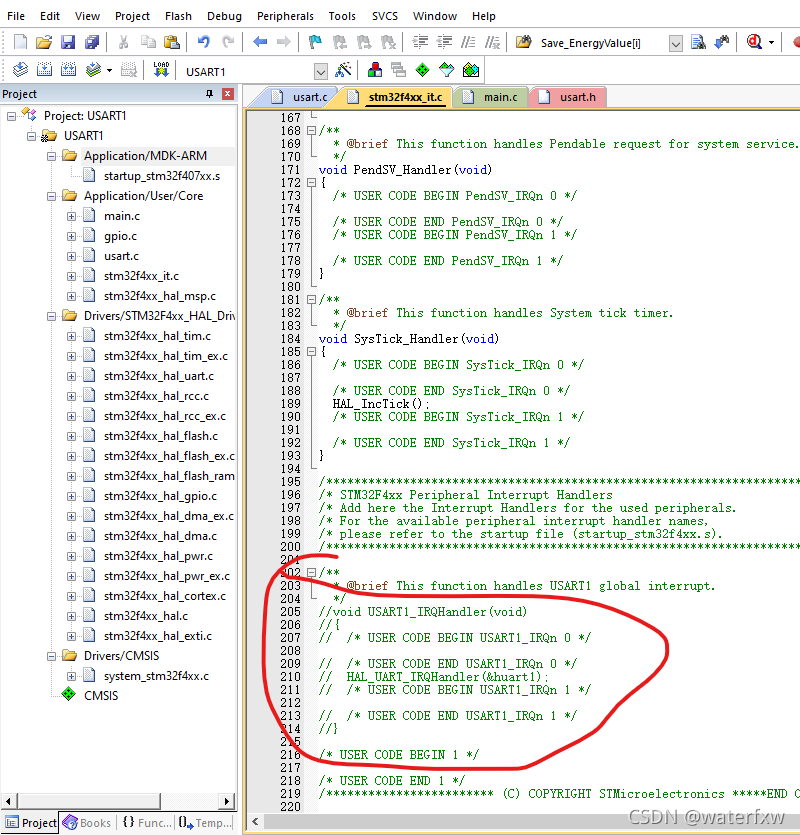800x835 pixels.
Task: Cut selection with the scissors icon
Action: [123, 42]
